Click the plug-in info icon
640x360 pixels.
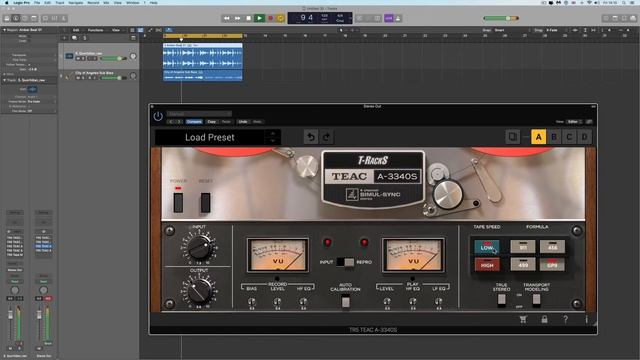[x=587, y=320]
